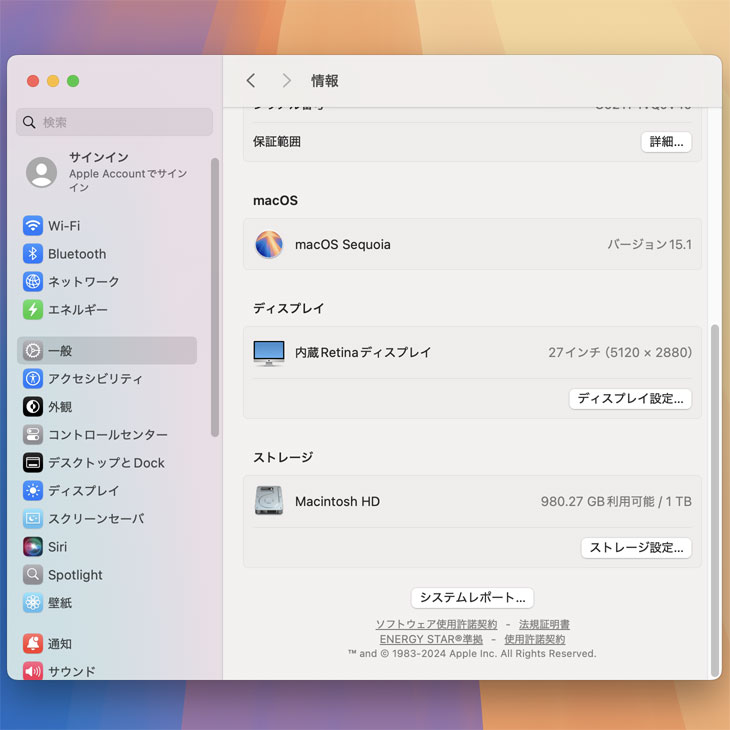Go back with the left chevron

[x=251, y=81]
